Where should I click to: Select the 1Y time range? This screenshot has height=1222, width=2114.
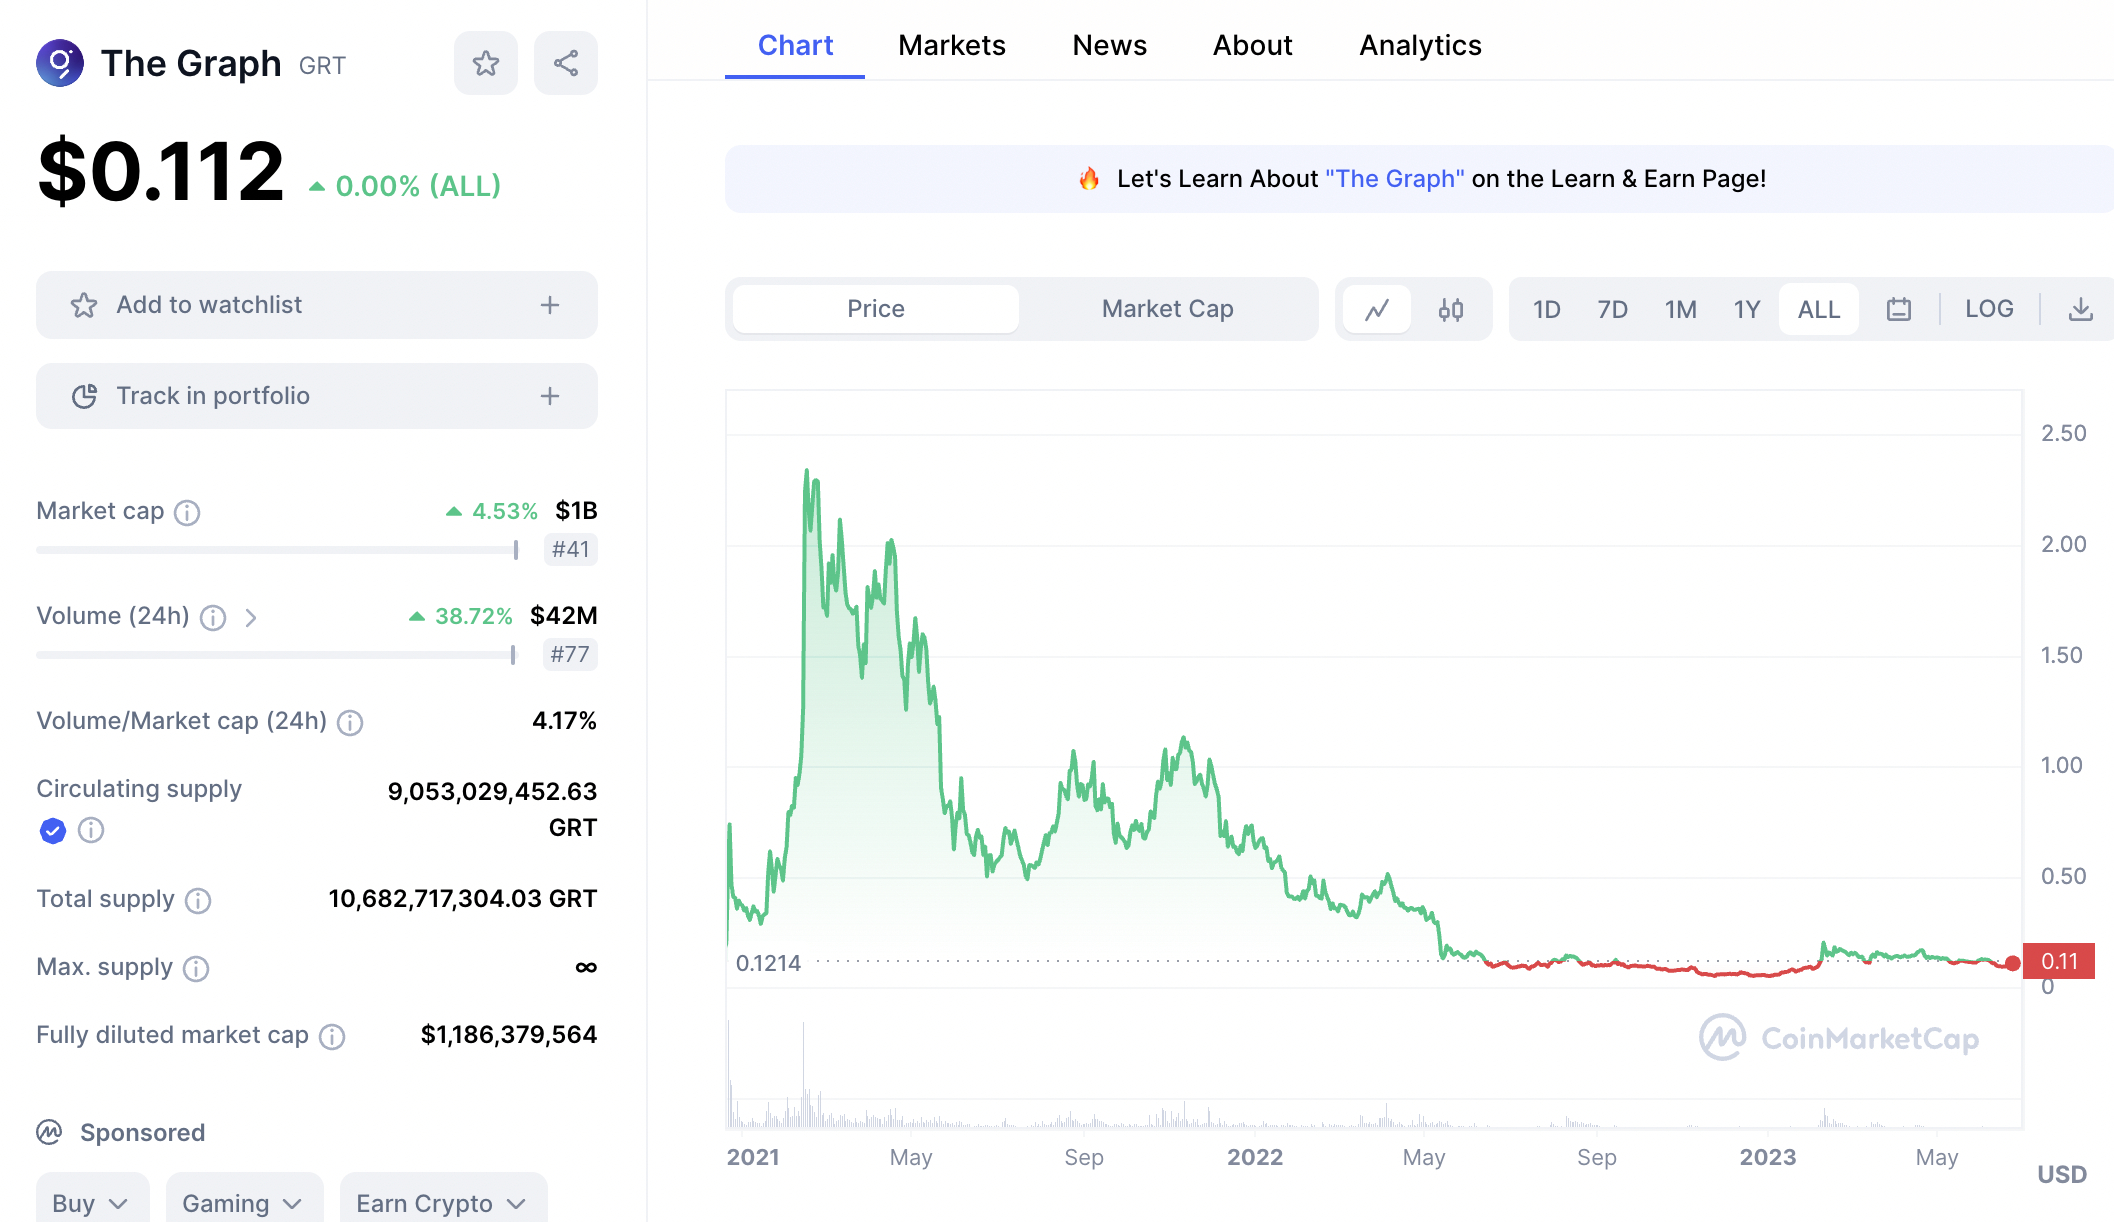(1746, 309)
